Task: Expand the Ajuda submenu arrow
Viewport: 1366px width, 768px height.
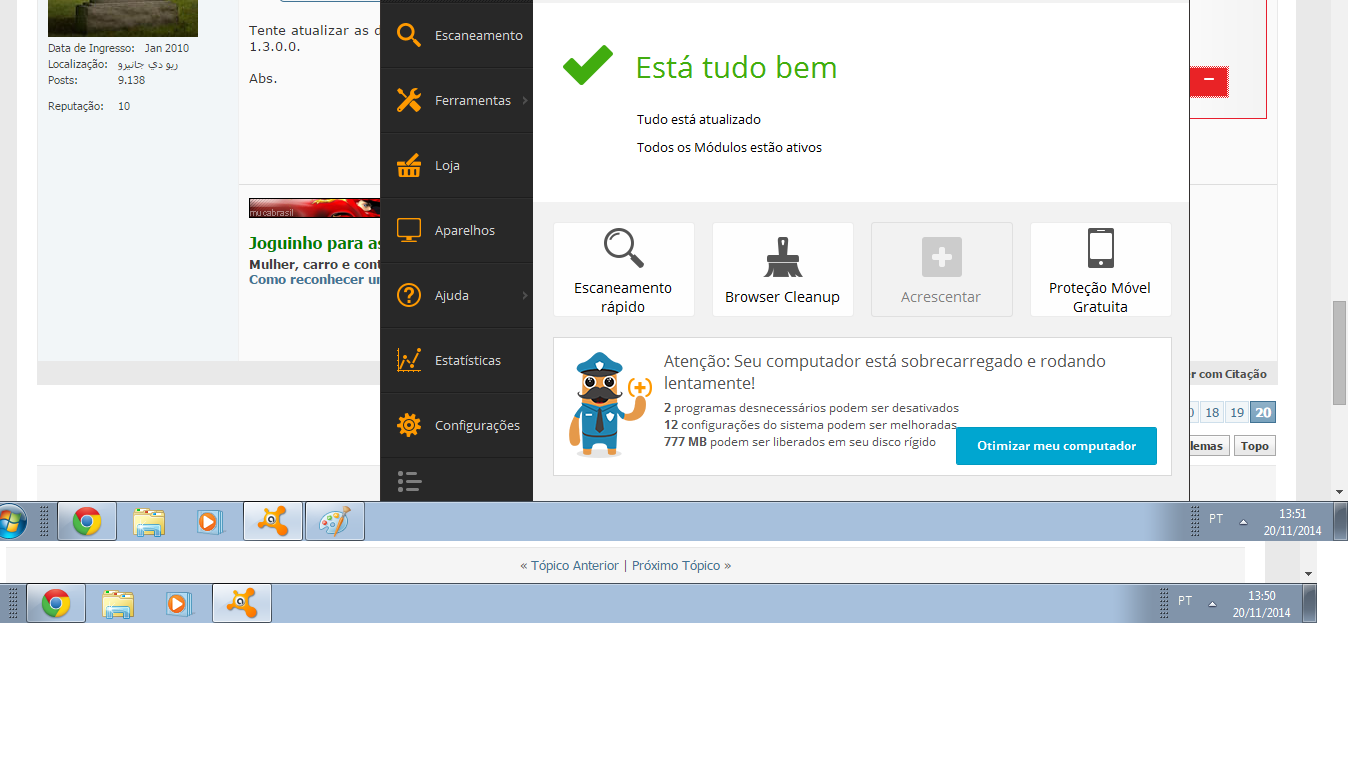Action: (525, 295)
